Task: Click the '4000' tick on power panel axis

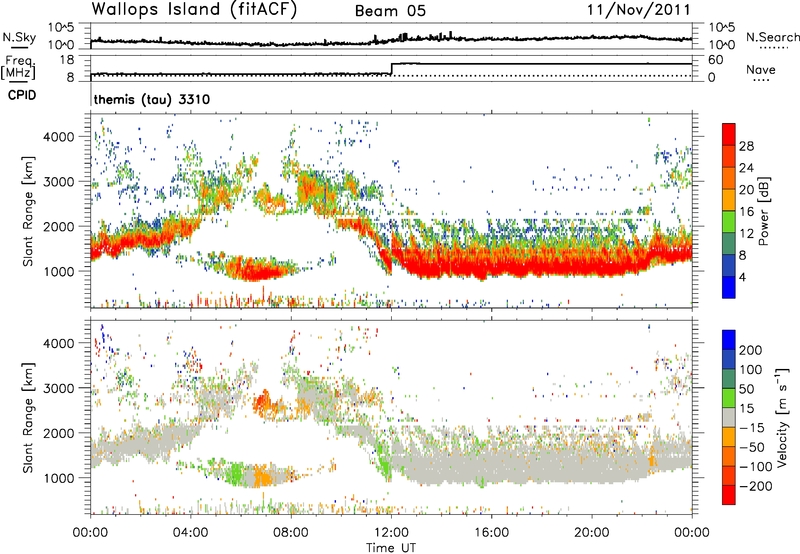Action: tap(58, 137)
